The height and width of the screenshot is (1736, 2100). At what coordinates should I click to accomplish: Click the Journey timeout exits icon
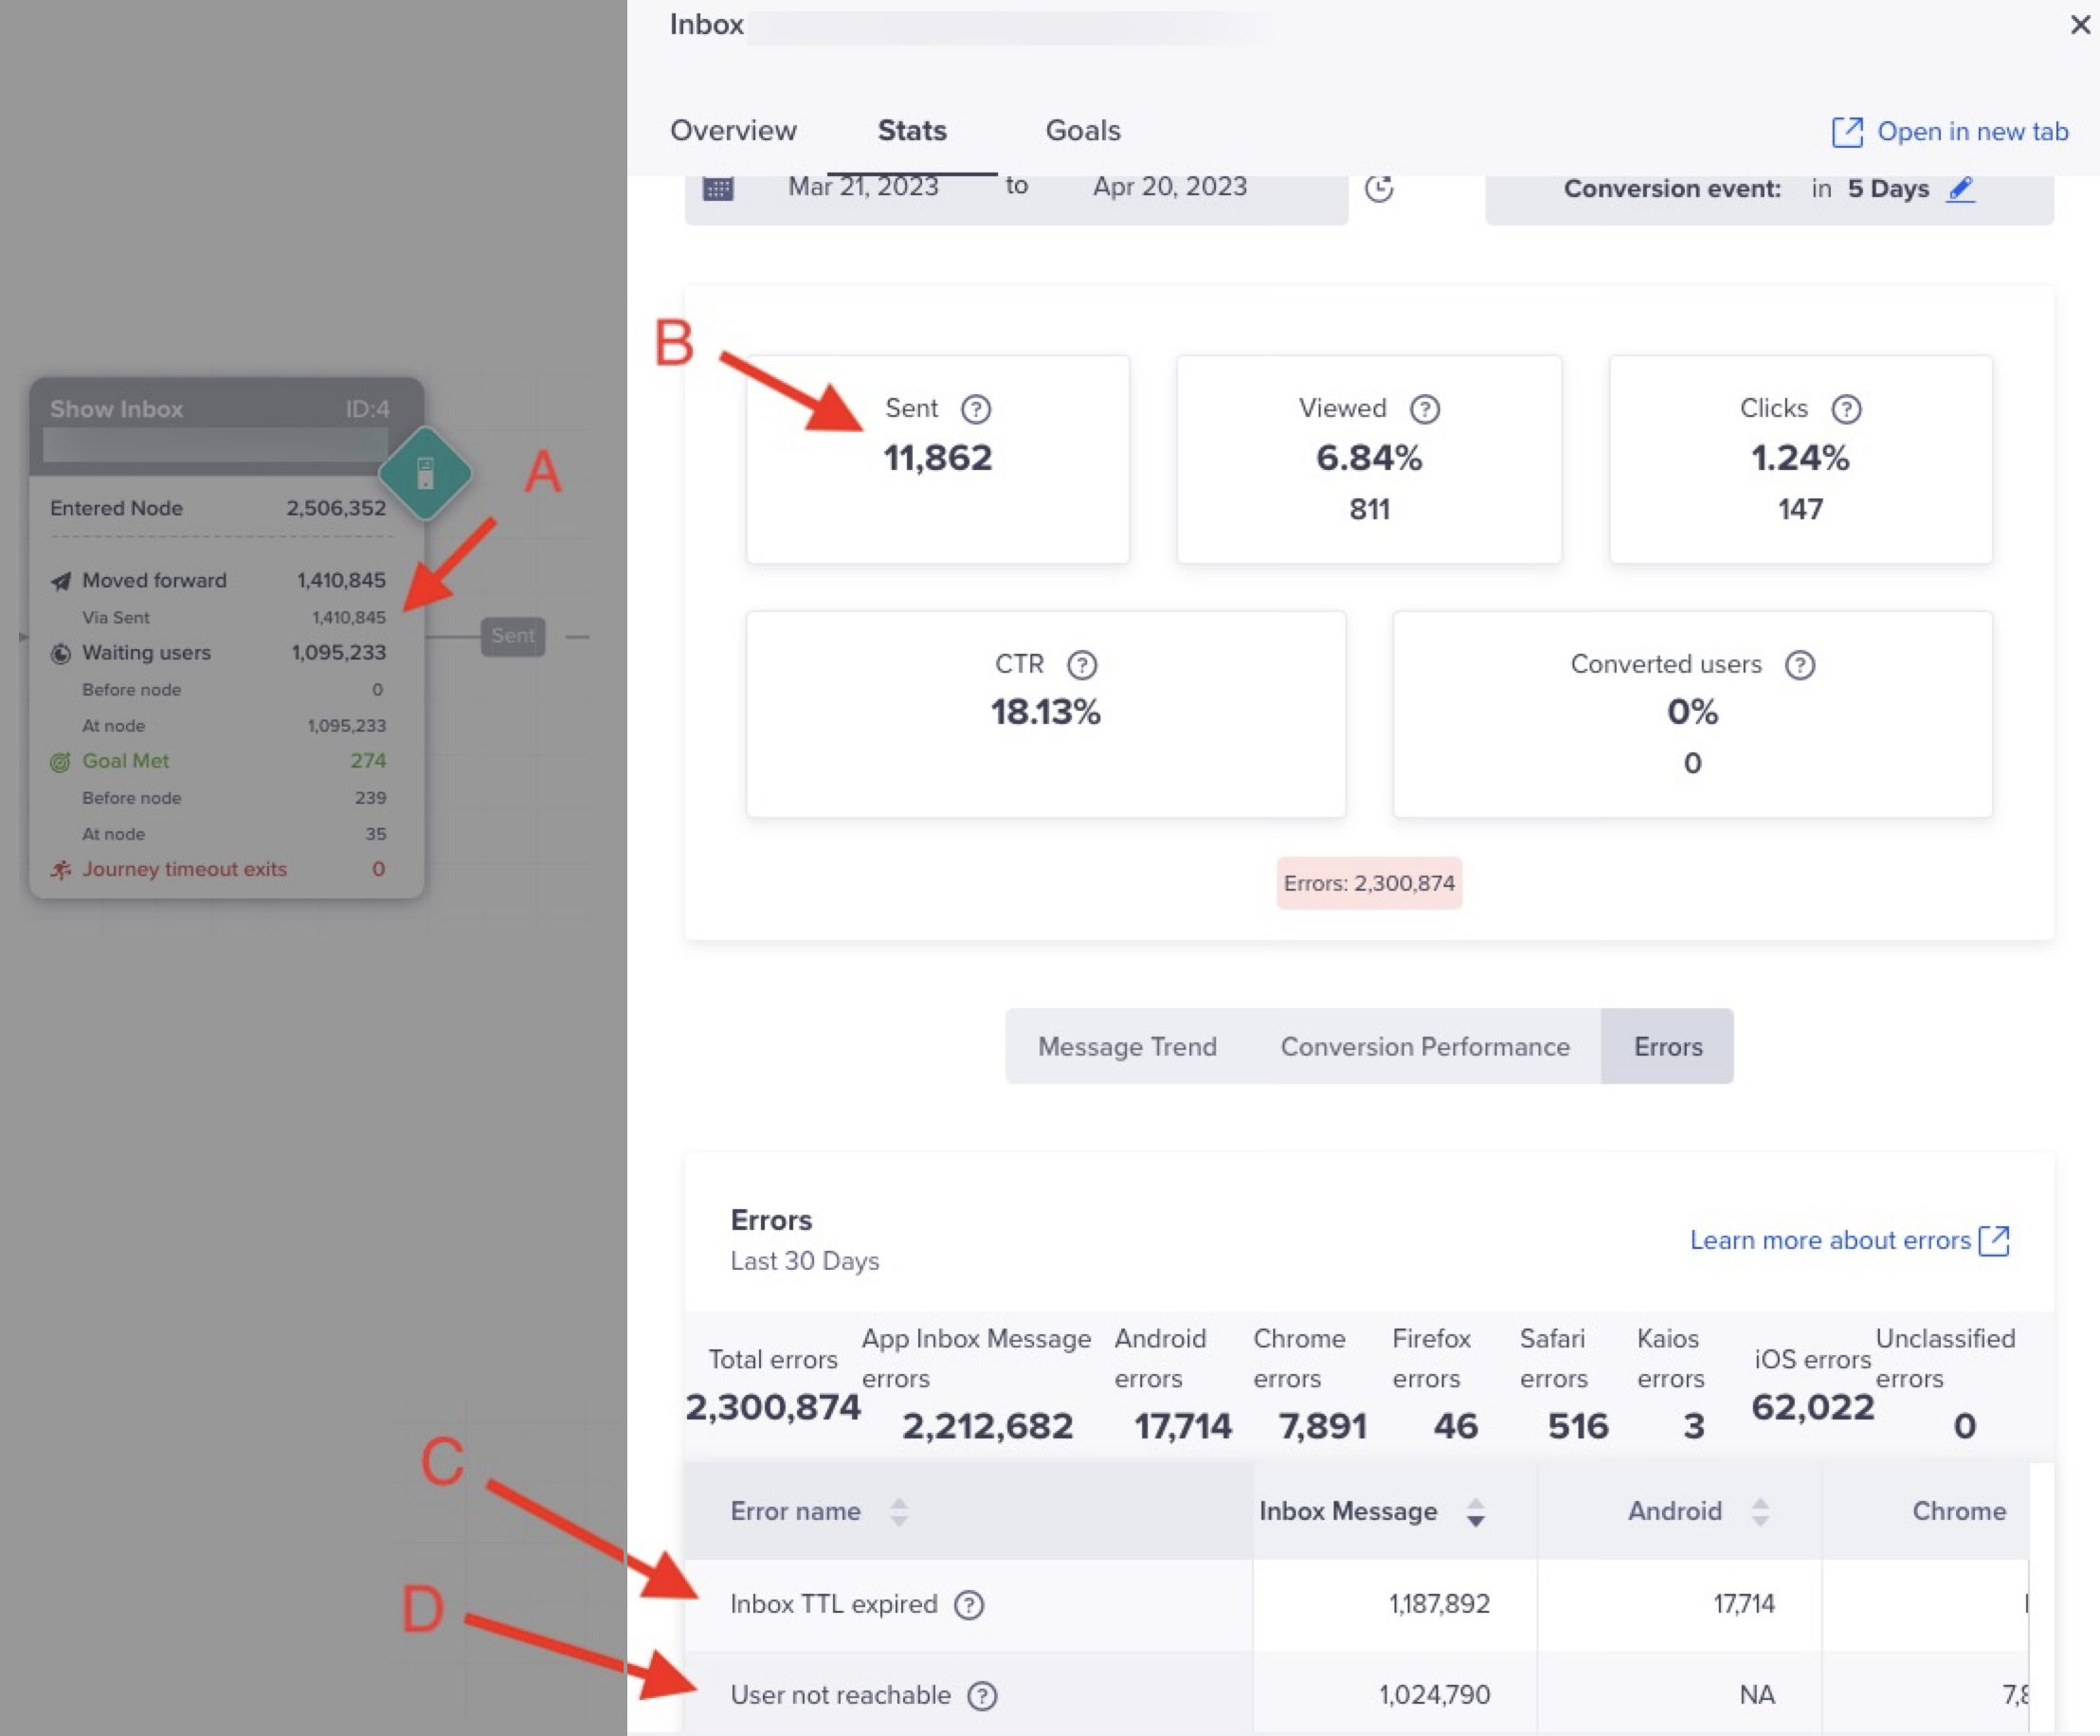coord(63,869)
